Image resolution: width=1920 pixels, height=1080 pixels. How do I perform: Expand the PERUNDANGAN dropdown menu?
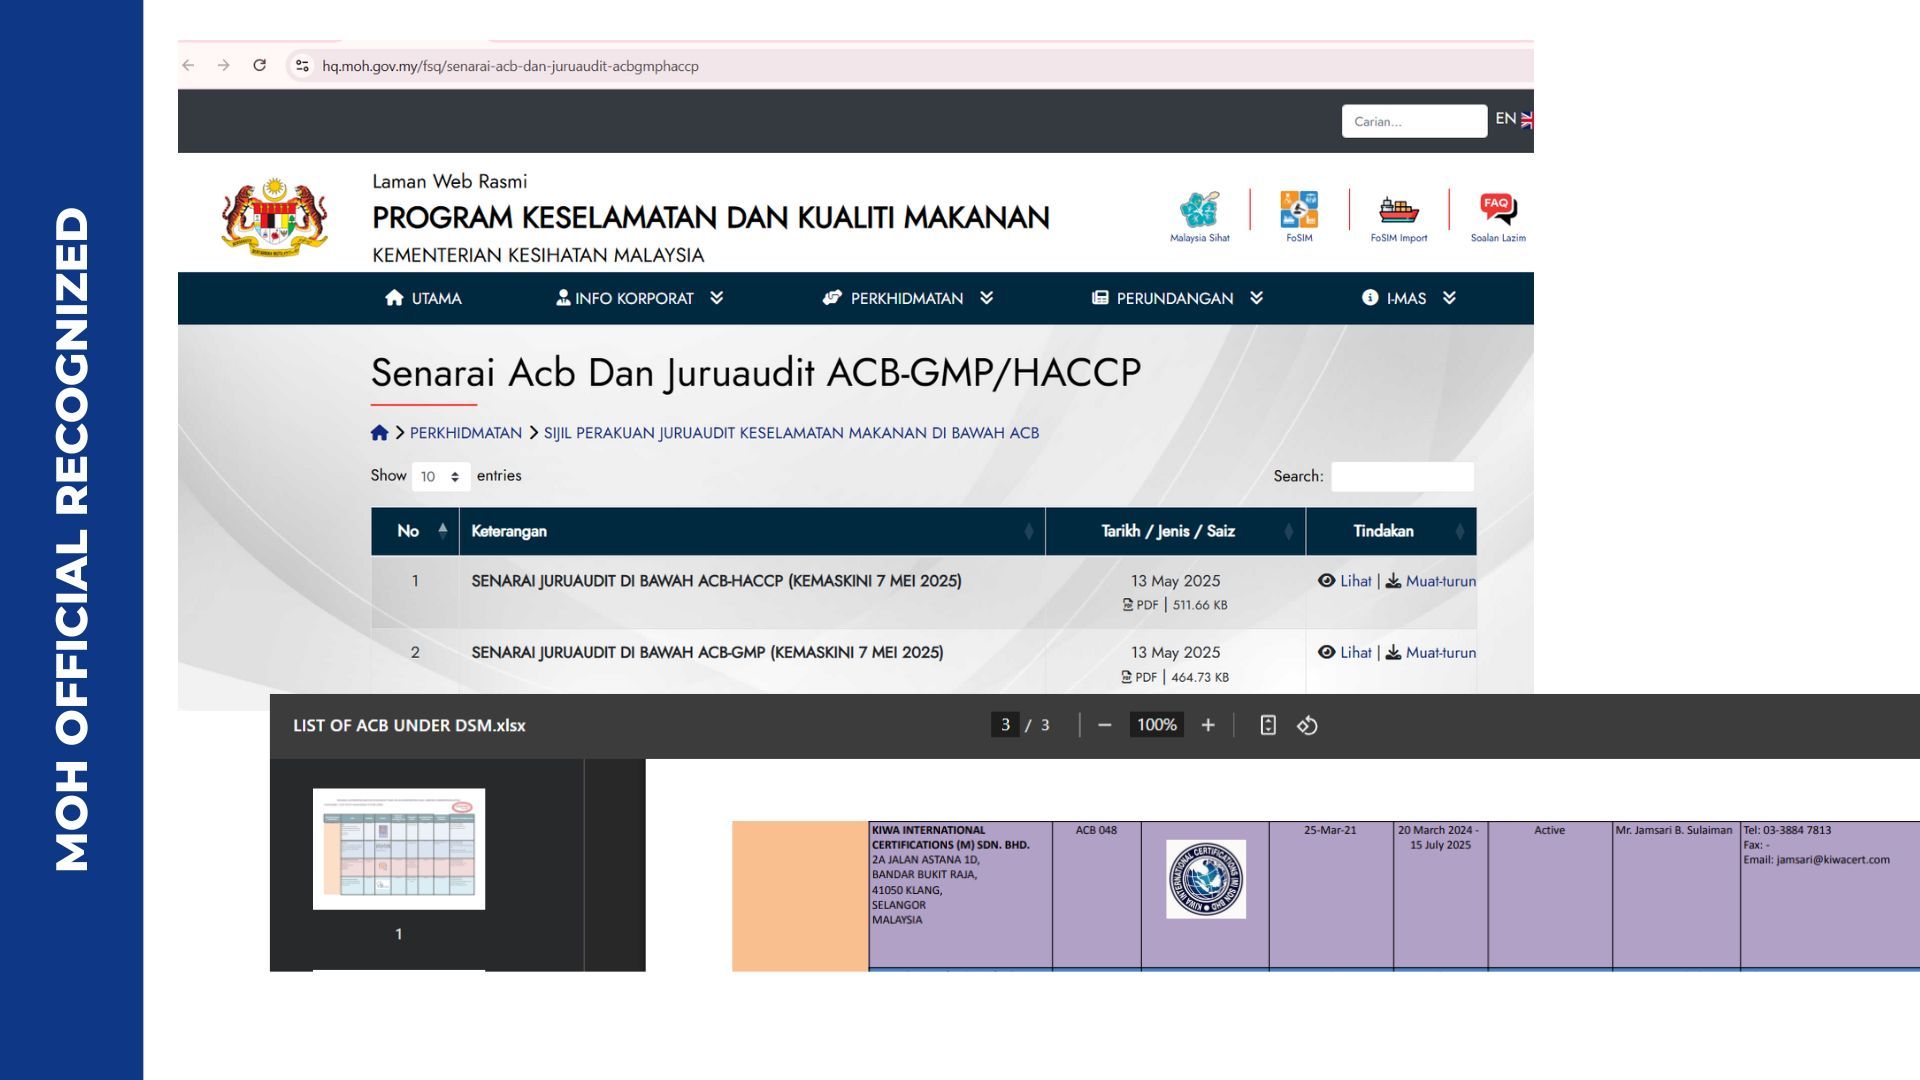coord(1176,298)
